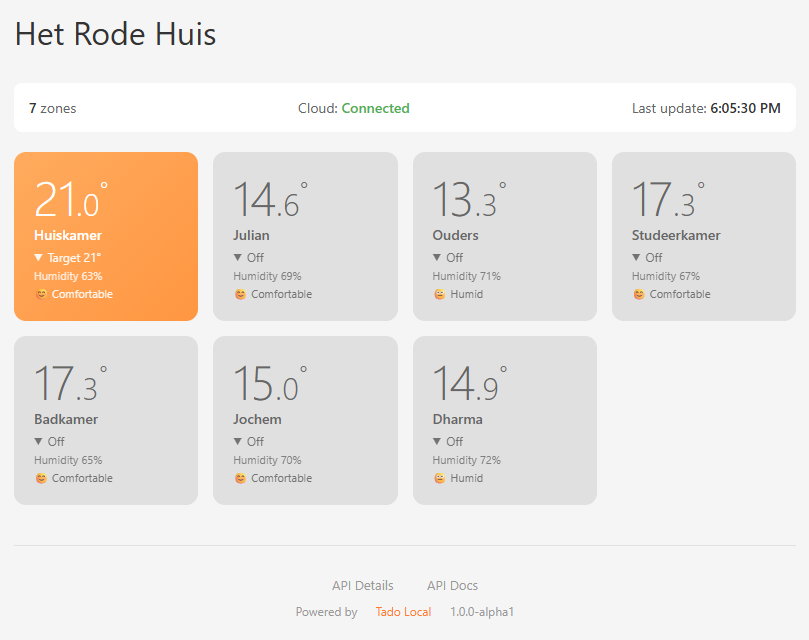Click the 14.6° temperature reading
The height and width of the screenshot is (640, 809).
(270, 199)
